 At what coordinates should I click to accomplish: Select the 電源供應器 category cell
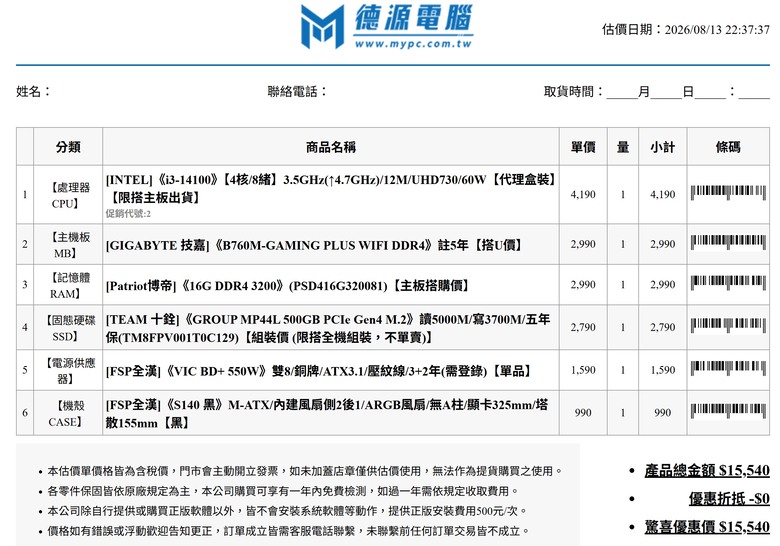[x=68, y=371]
